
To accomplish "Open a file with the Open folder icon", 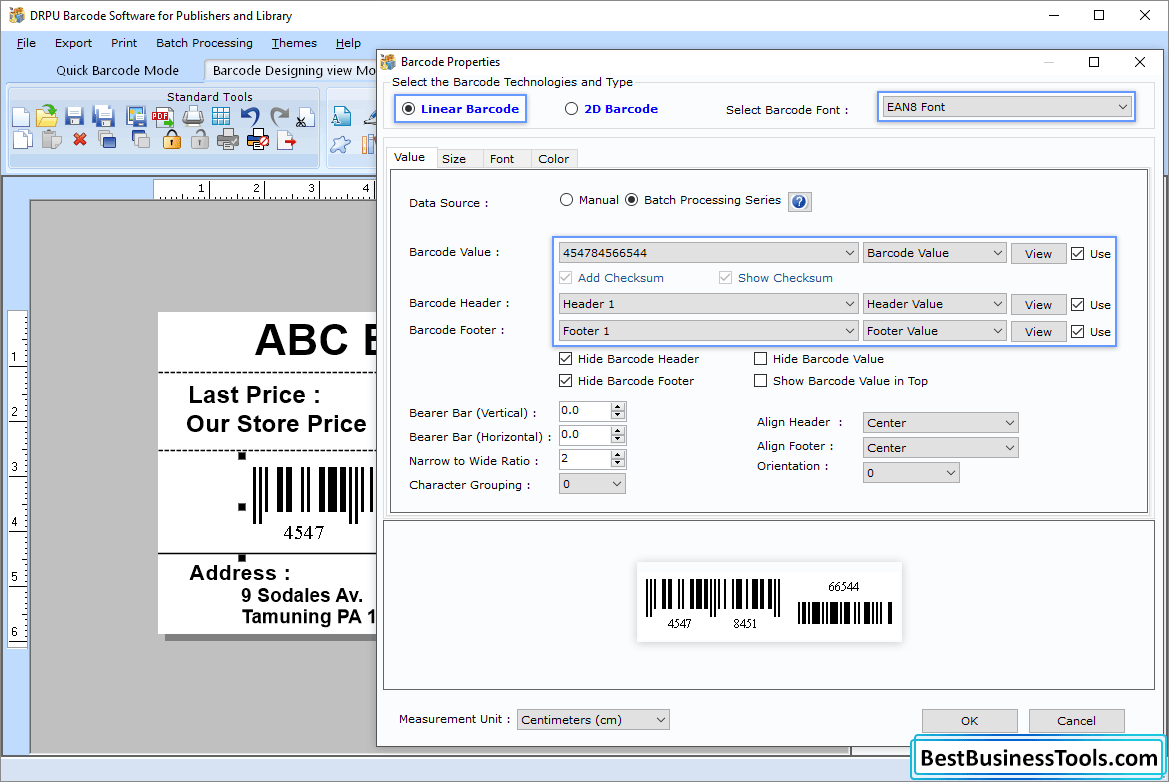I will tap(47, 116).
